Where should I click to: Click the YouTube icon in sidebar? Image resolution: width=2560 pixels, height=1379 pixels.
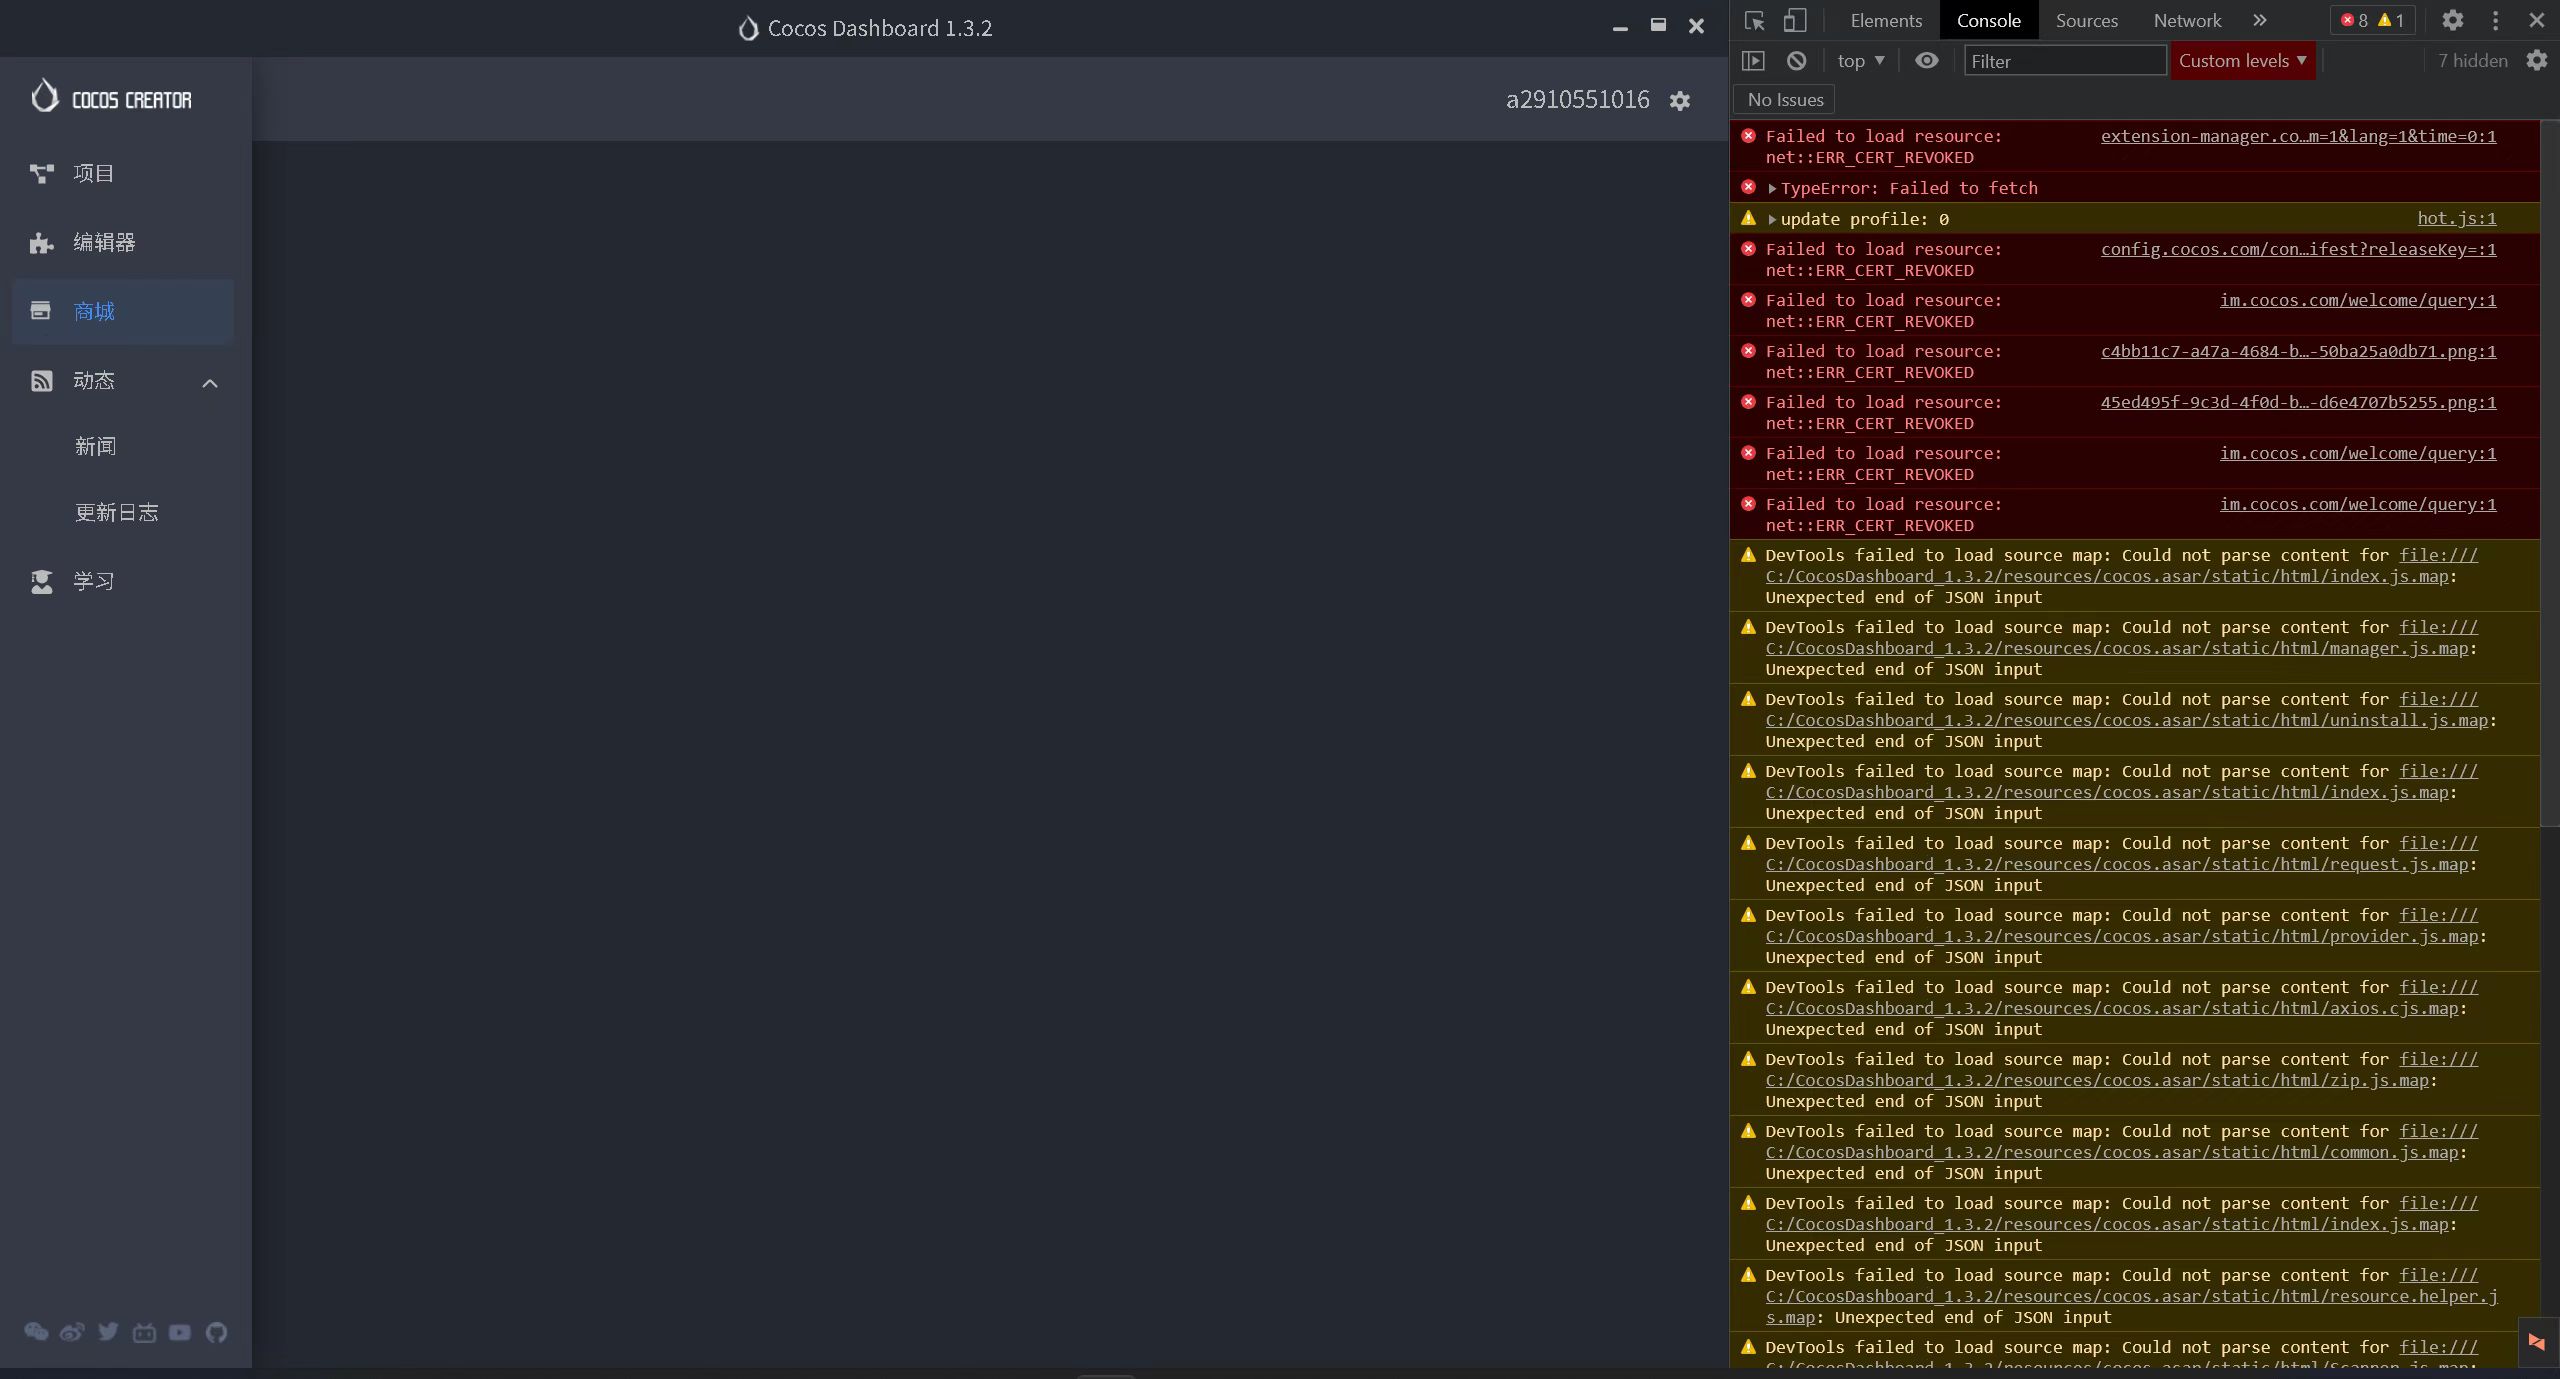coord(180,1331)
